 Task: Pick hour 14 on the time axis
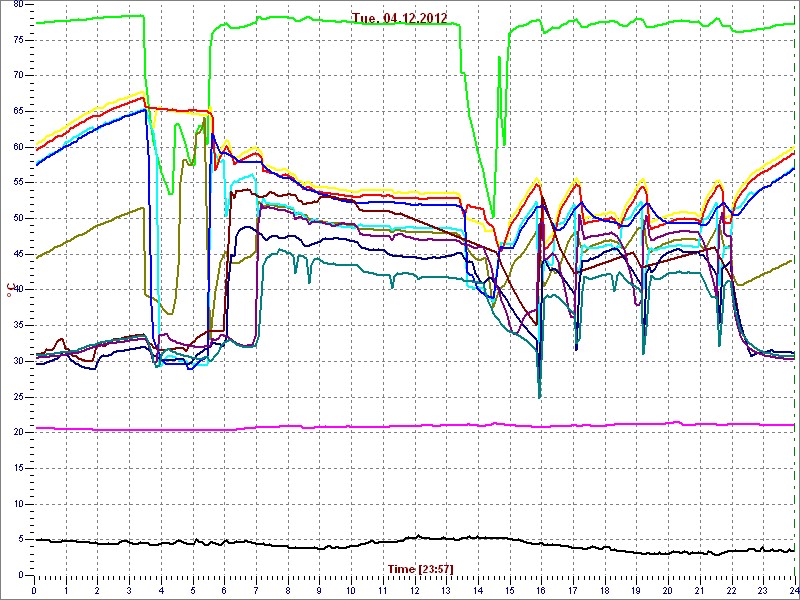point(478,591)
